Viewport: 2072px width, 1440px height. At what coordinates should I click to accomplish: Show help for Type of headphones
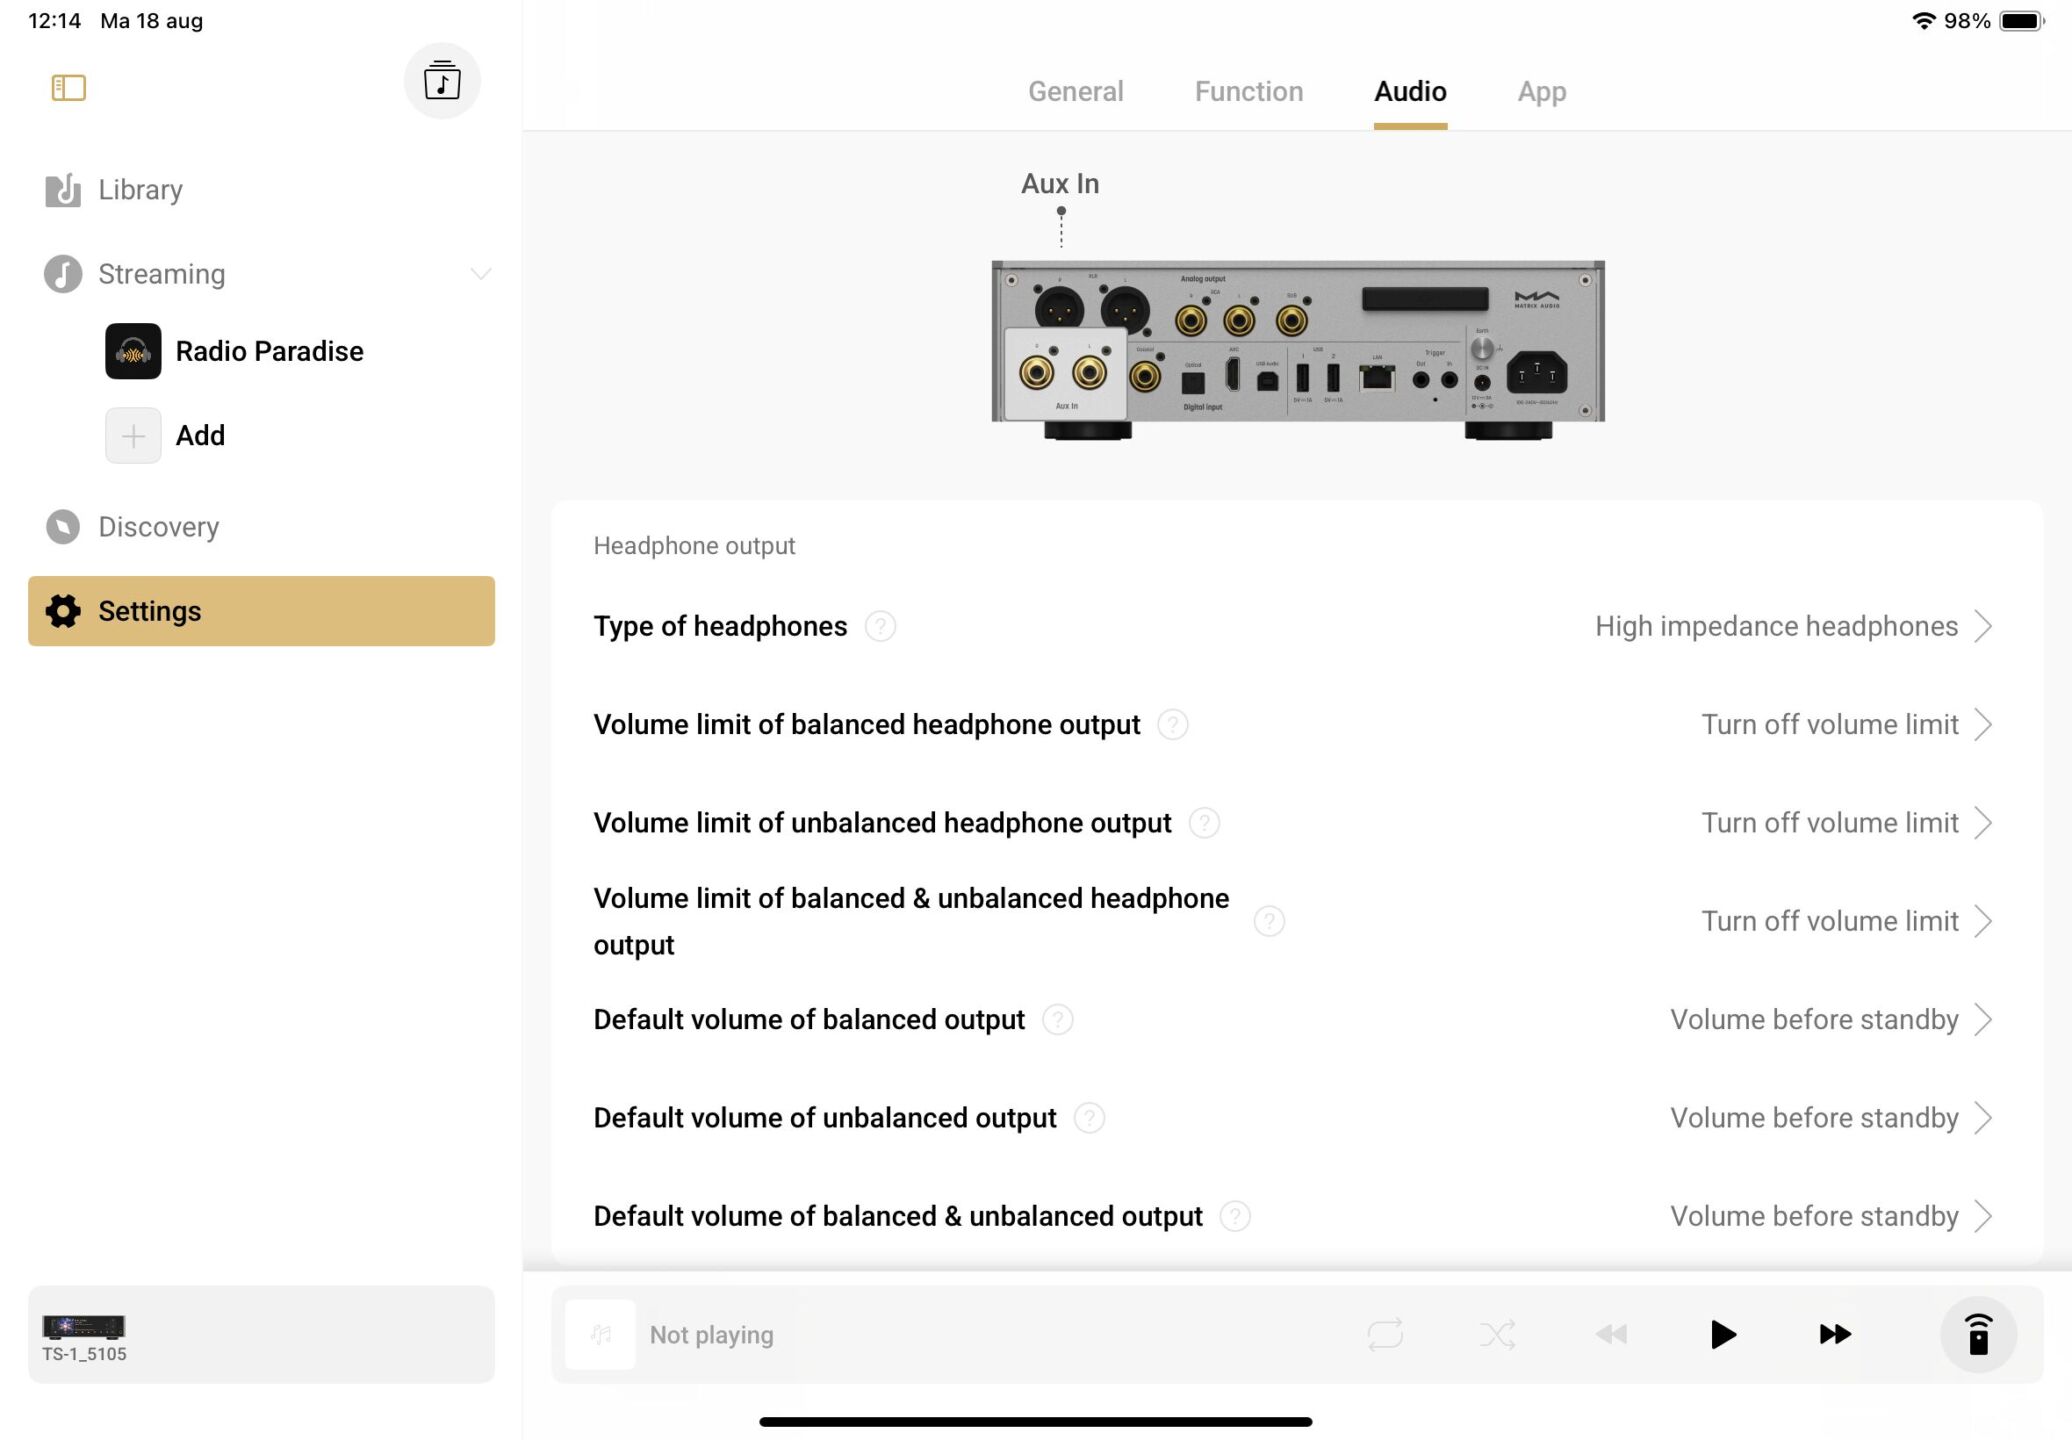coord(880,626)
